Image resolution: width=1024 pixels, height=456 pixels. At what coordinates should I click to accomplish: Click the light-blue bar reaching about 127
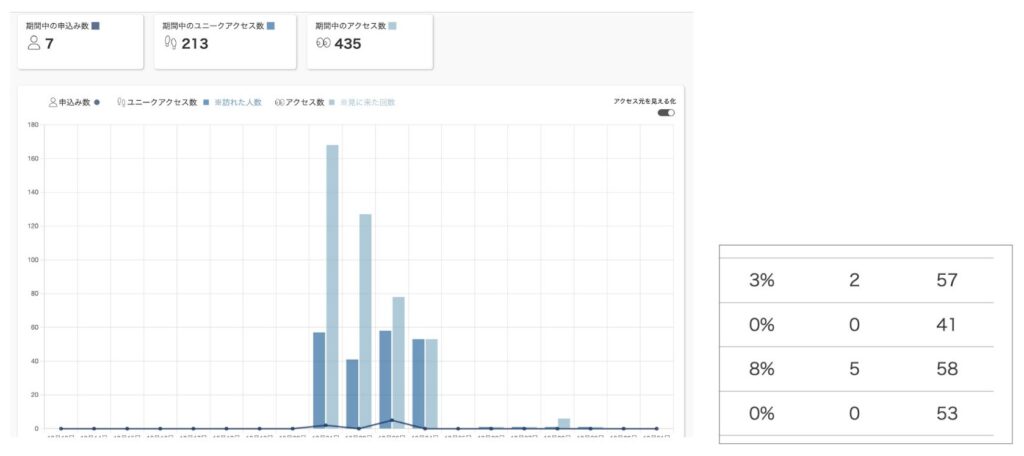pyautogui.click(x=365, y=321)
